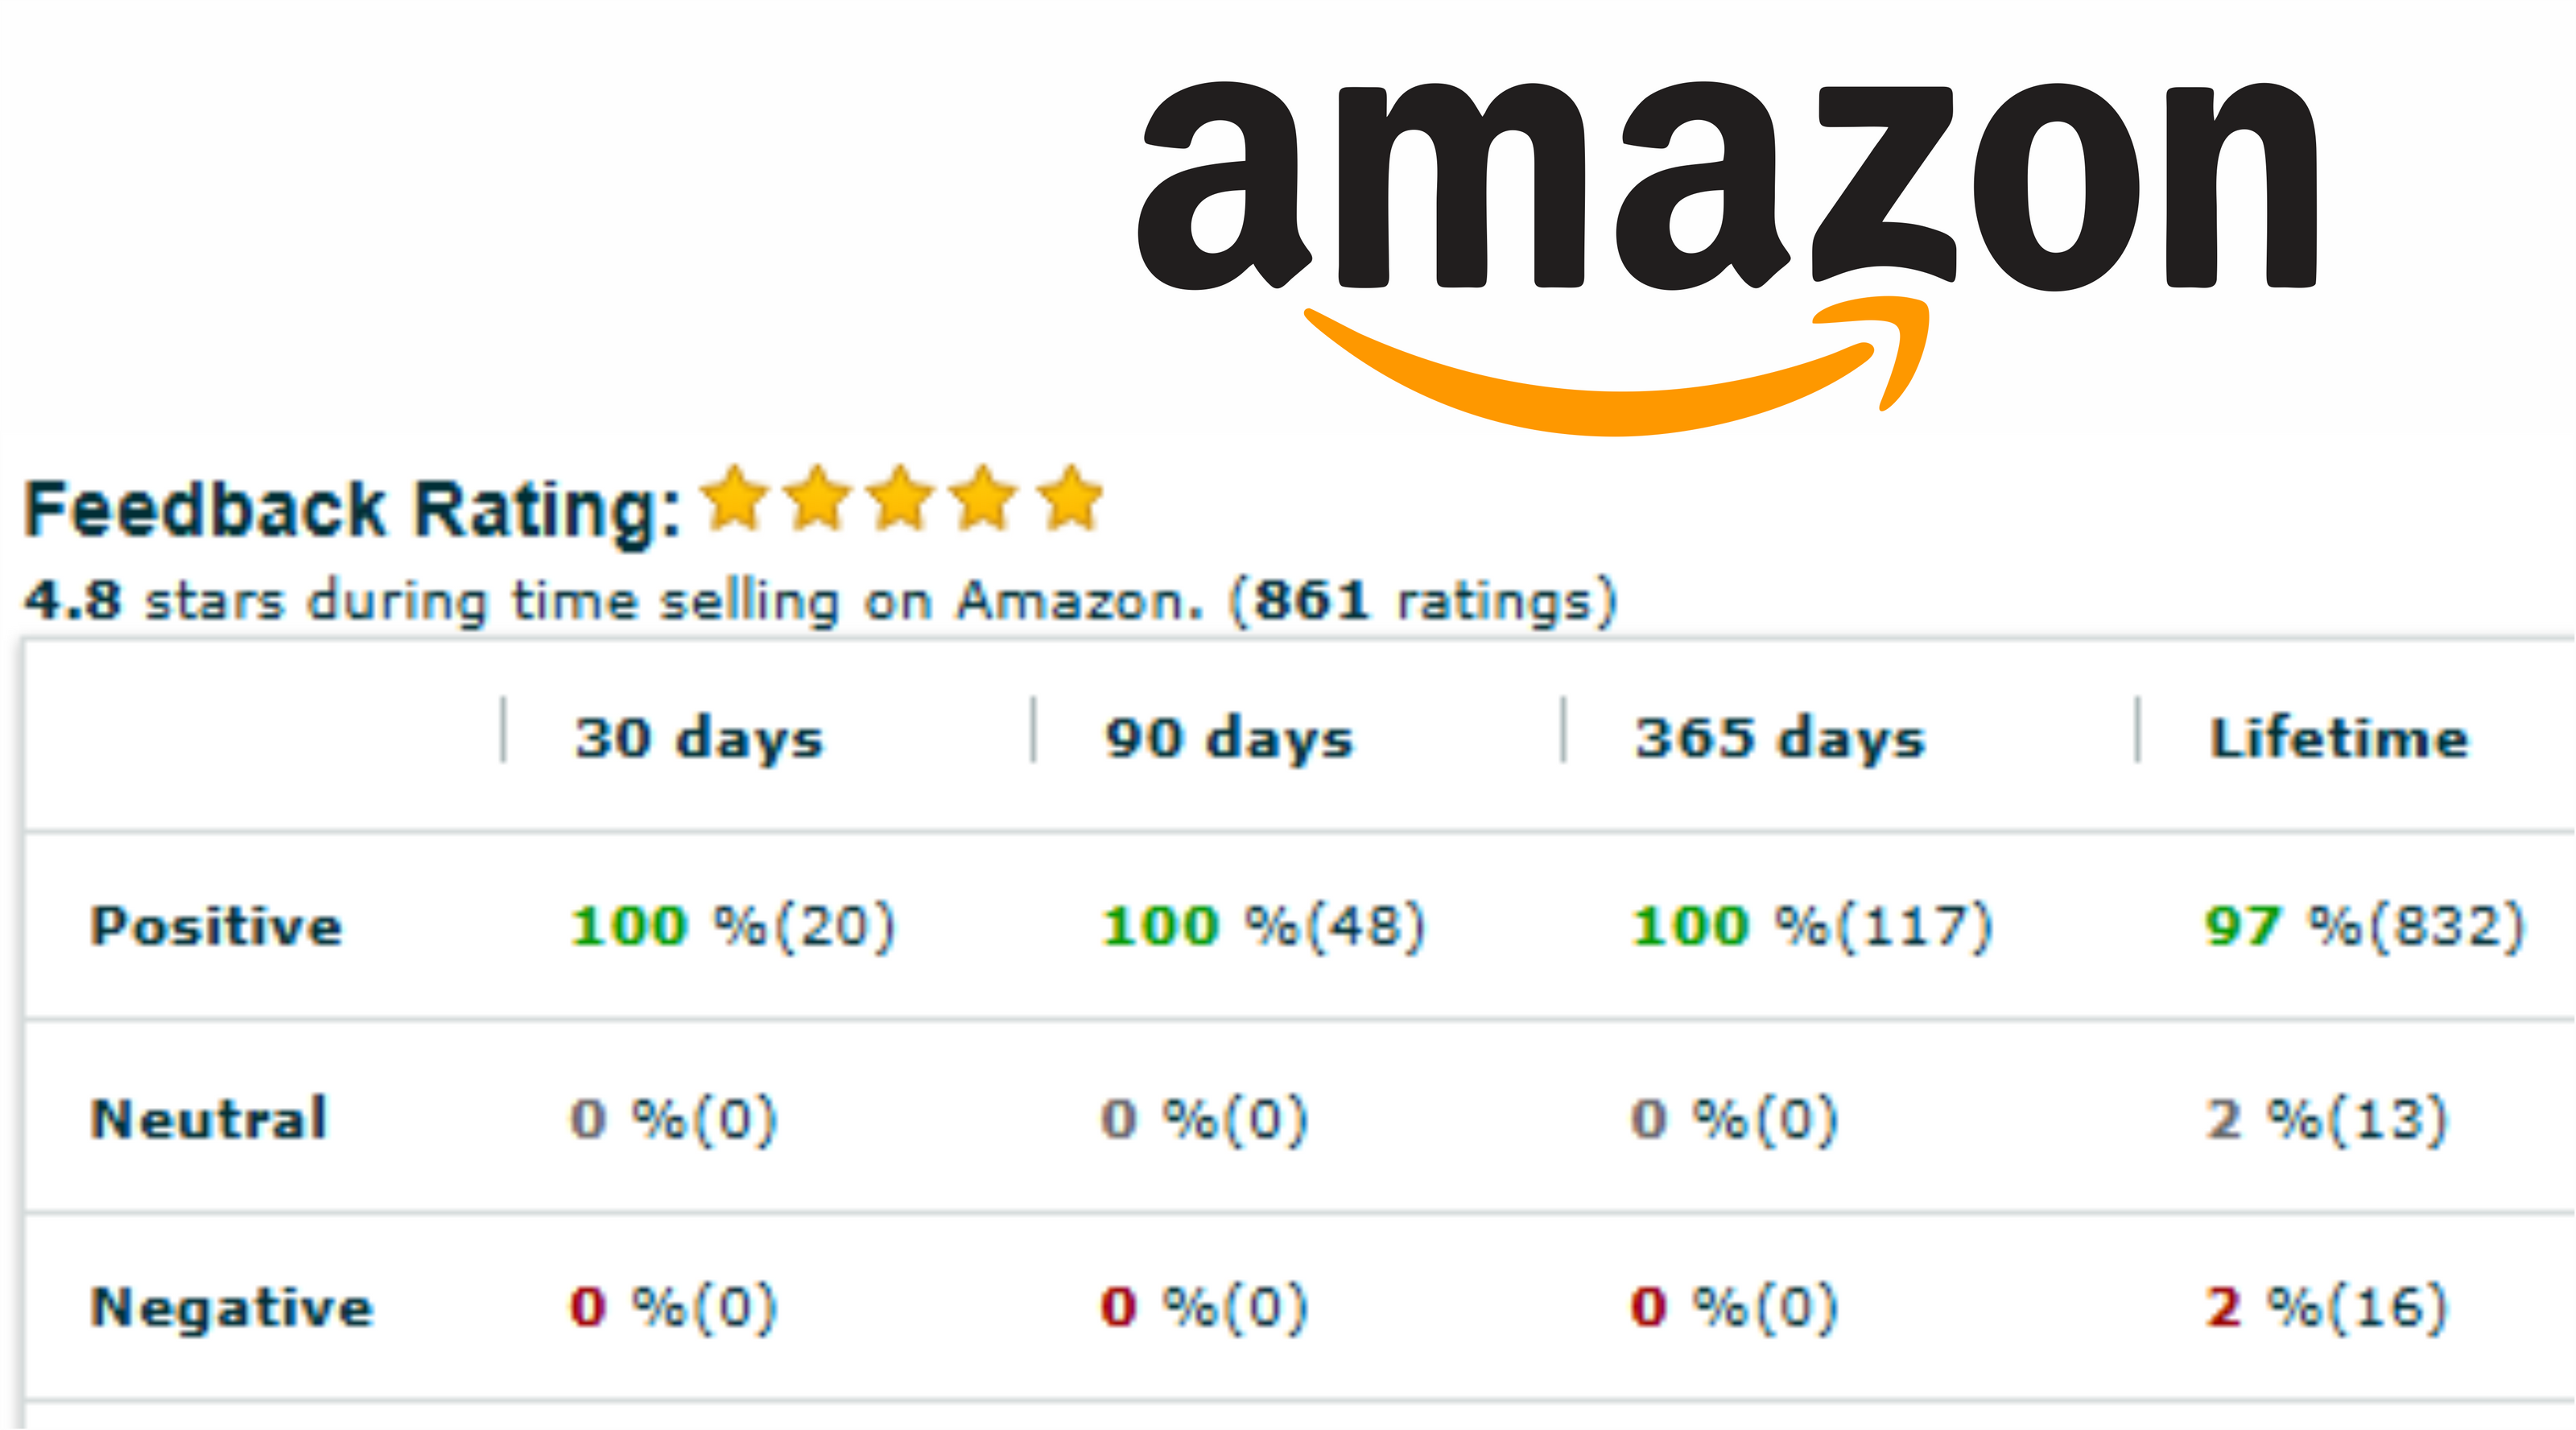Click the "Neutral" row label
The height and width of the screenshot is (1430, 2576).
click(209, 1118)
